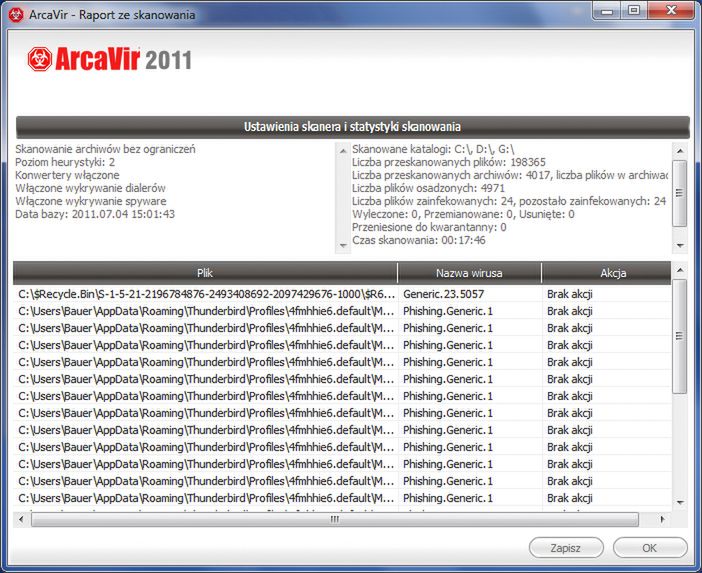
Task: Click the Generic.23.5057 virus name
Action: (x=443, y=294)
